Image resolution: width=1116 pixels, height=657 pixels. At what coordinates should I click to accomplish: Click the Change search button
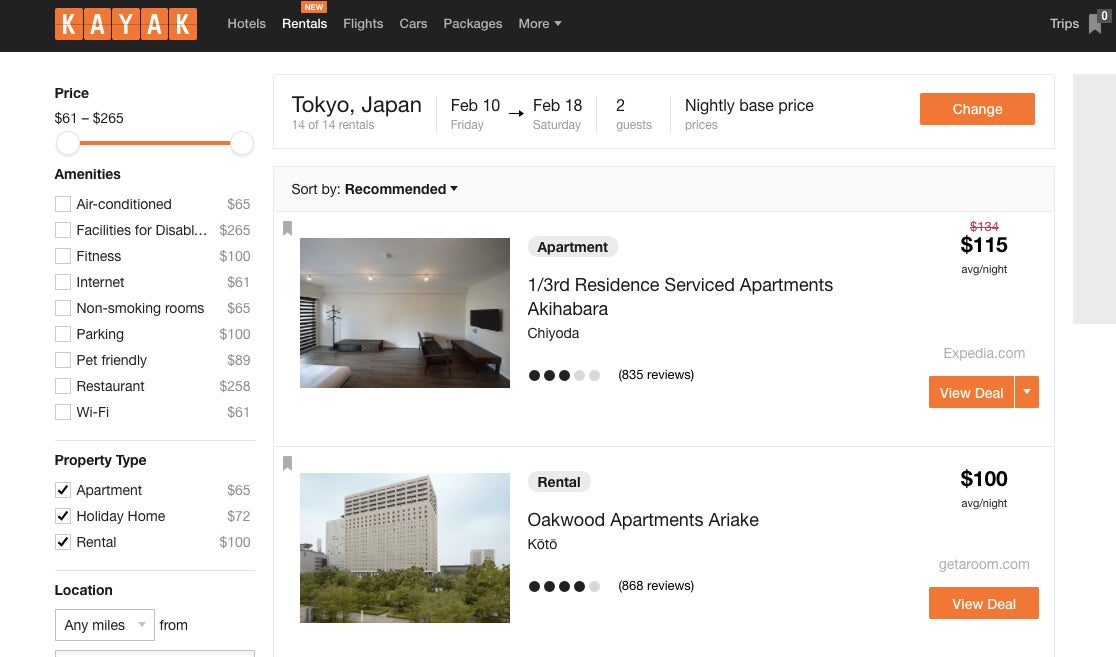click(977, 109)
